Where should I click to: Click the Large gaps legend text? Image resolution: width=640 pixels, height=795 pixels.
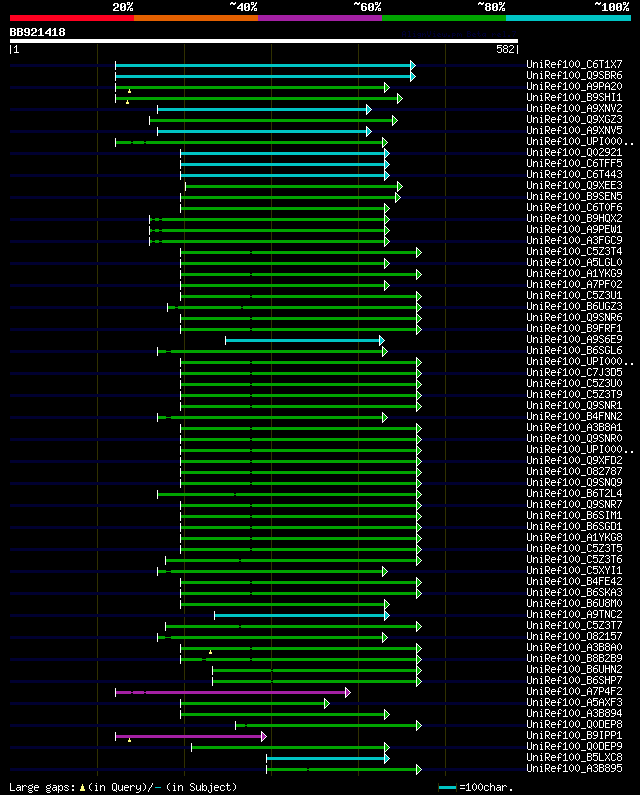[x=123, y=787]
